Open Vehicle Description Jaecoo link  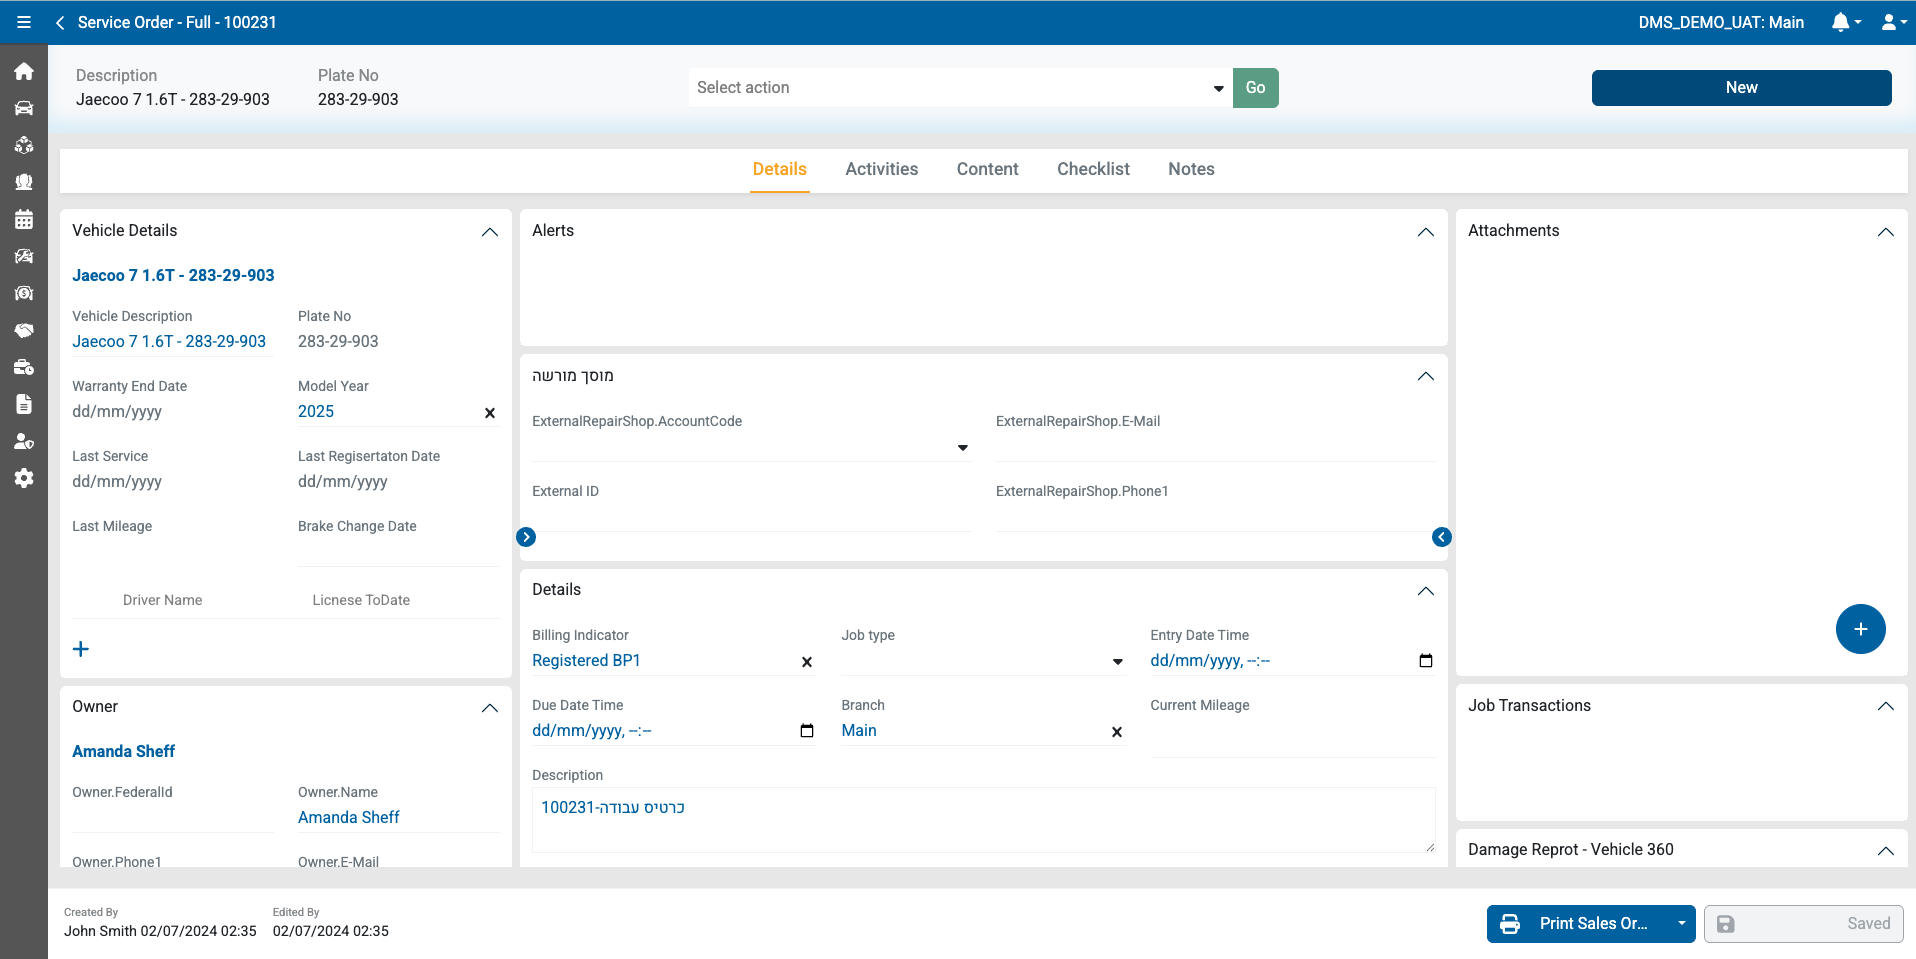click(x=169, y=341)
